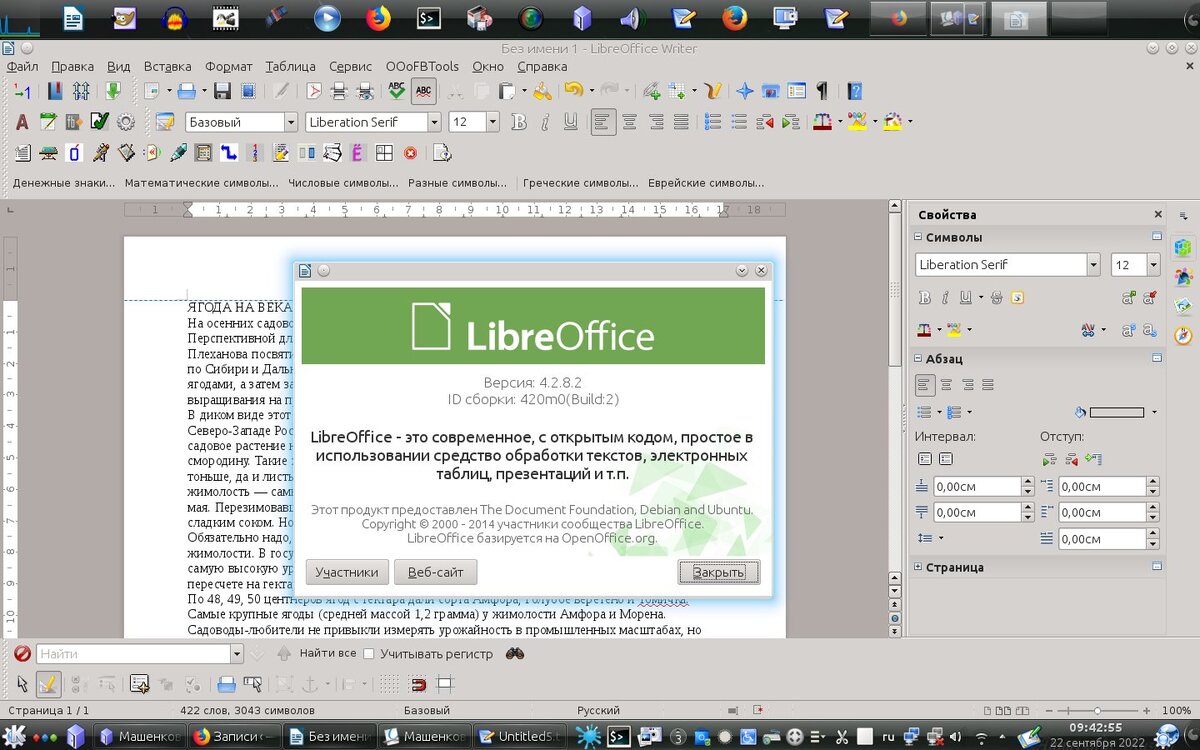Undo last action with yellow arrow
The image size is (1200, 750).
click(572, 91)
